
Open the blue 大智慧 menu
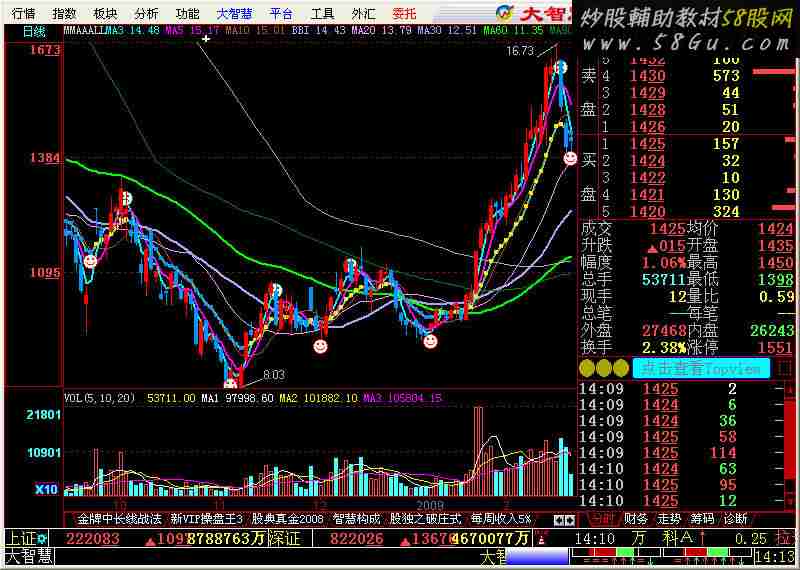234,13
